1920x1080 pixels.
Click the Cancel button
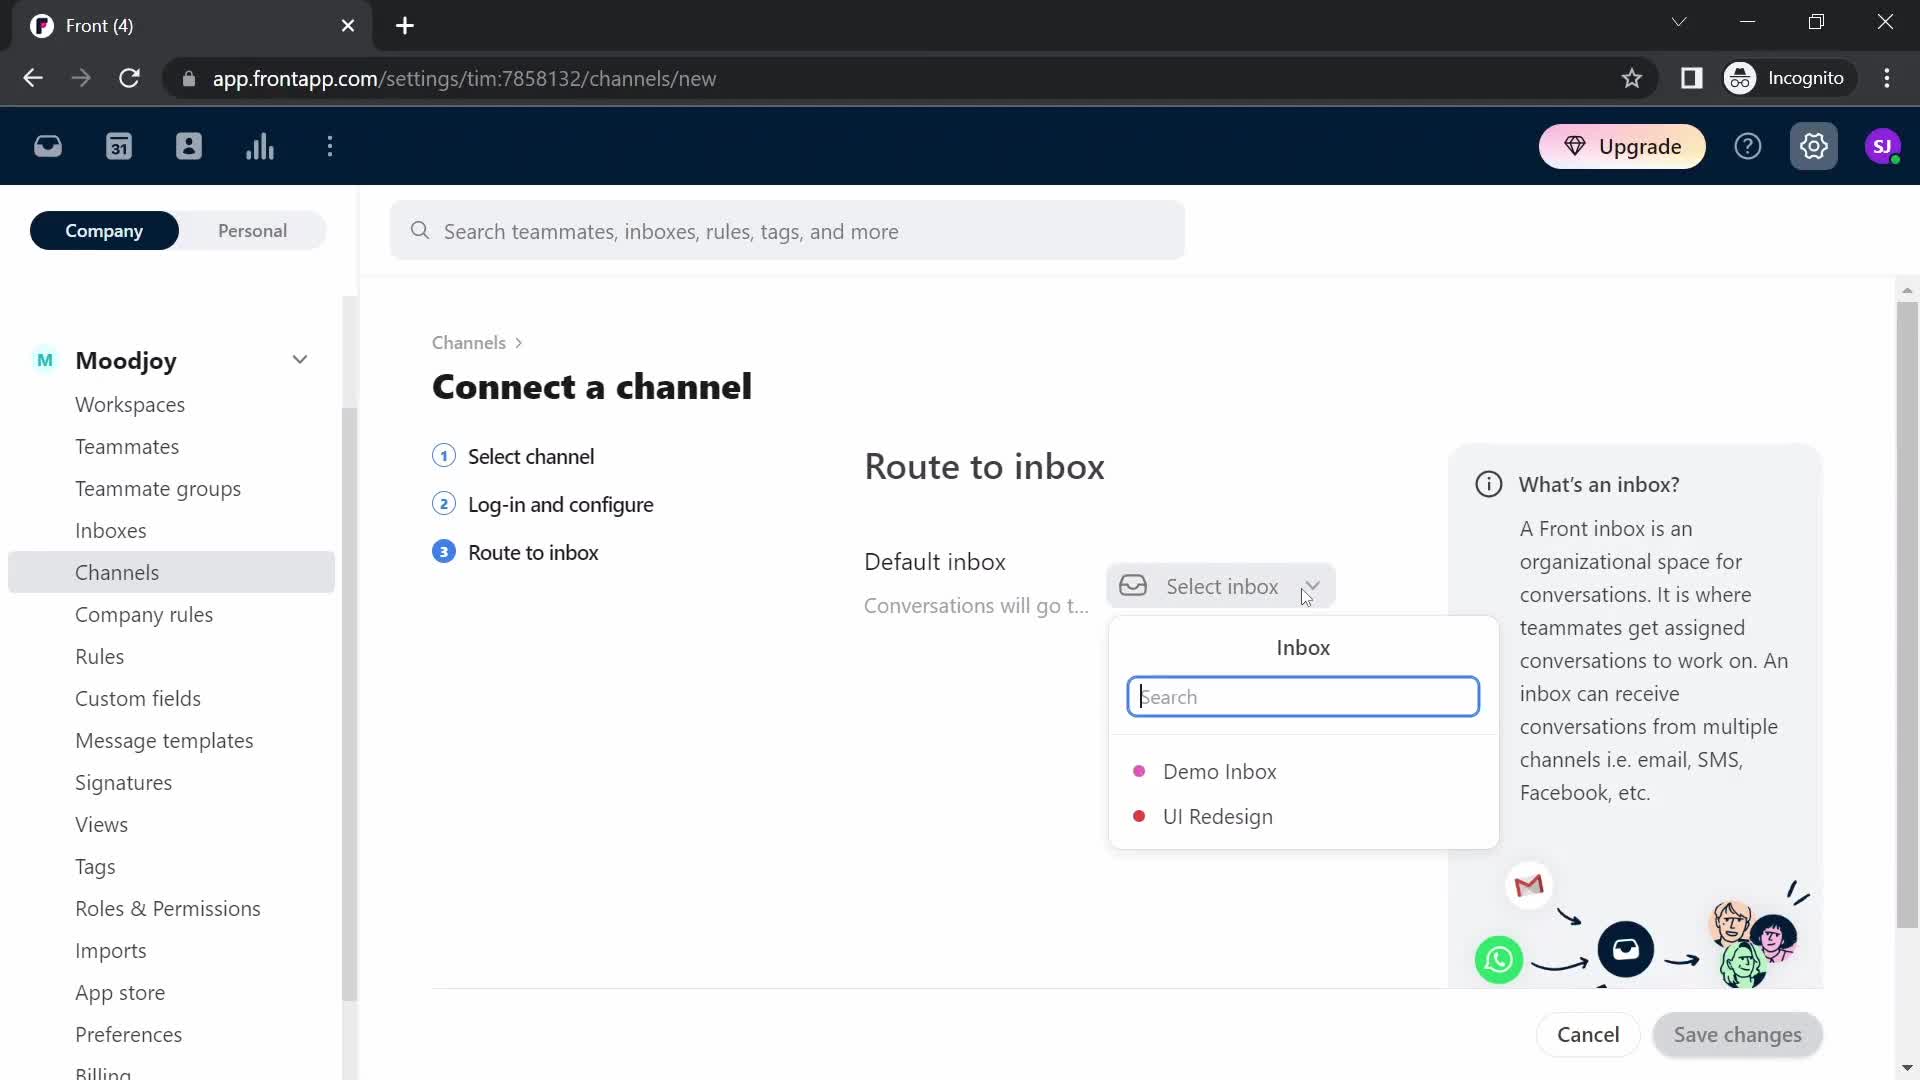click(1588, 1034)
